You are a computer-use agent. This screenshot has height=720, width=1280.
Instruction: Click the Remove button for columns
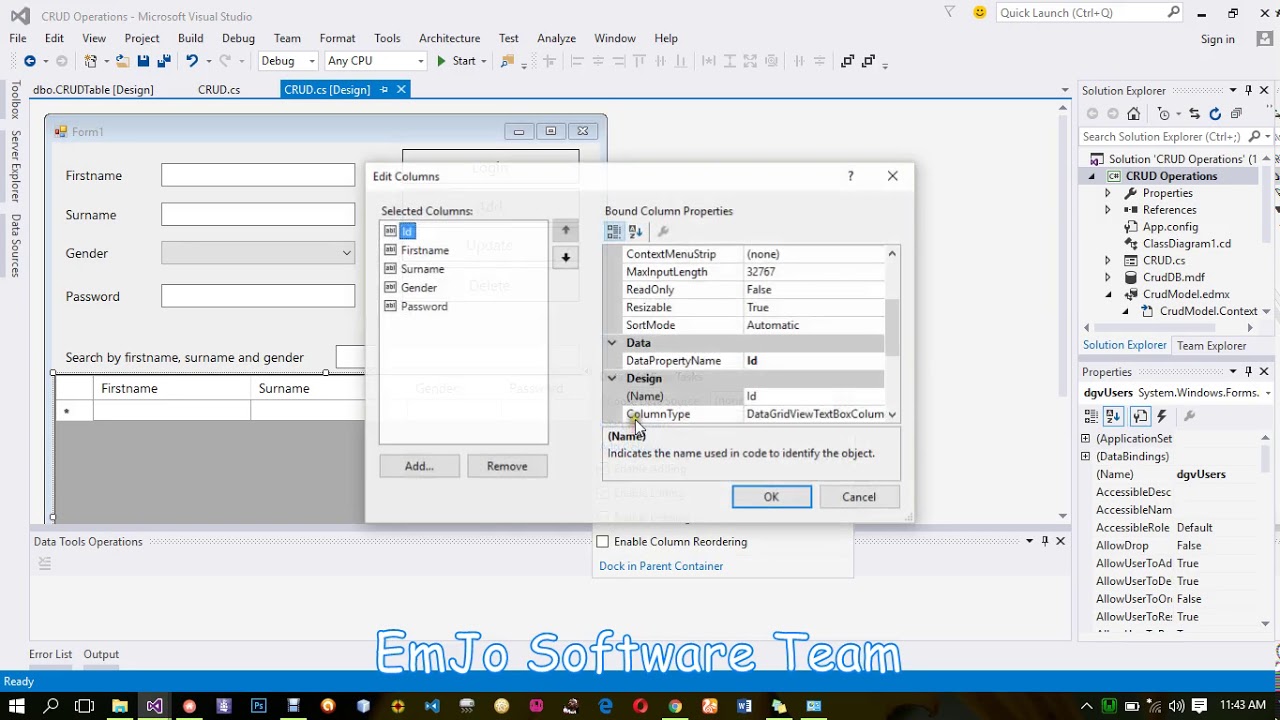point(507,466)
